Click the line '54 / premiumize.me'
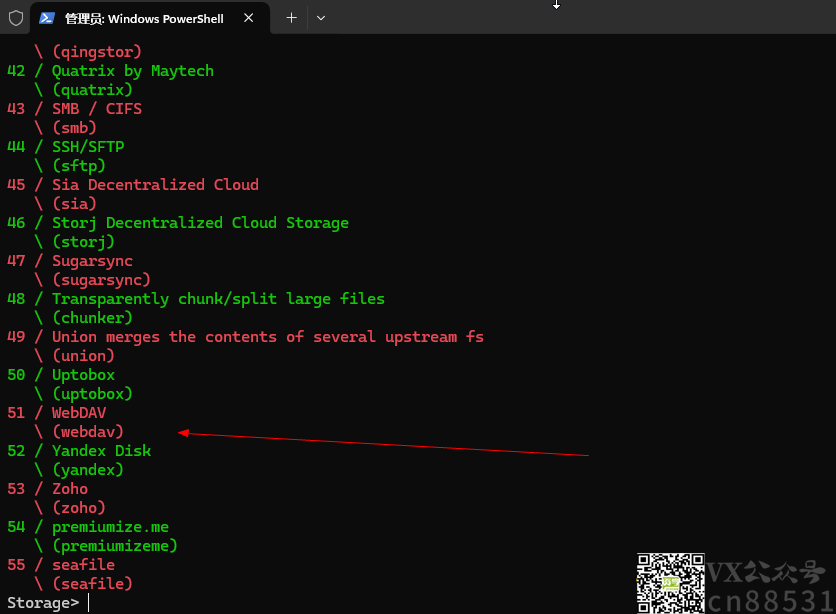The height and width of the screenshot is (614, 836). [x=88, y=527]
